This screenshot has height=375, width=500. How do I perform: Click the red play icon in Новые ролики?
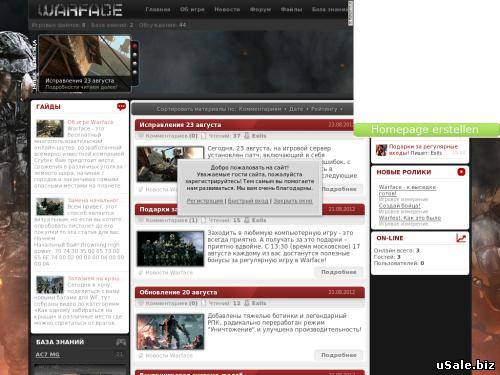(461, 172)
